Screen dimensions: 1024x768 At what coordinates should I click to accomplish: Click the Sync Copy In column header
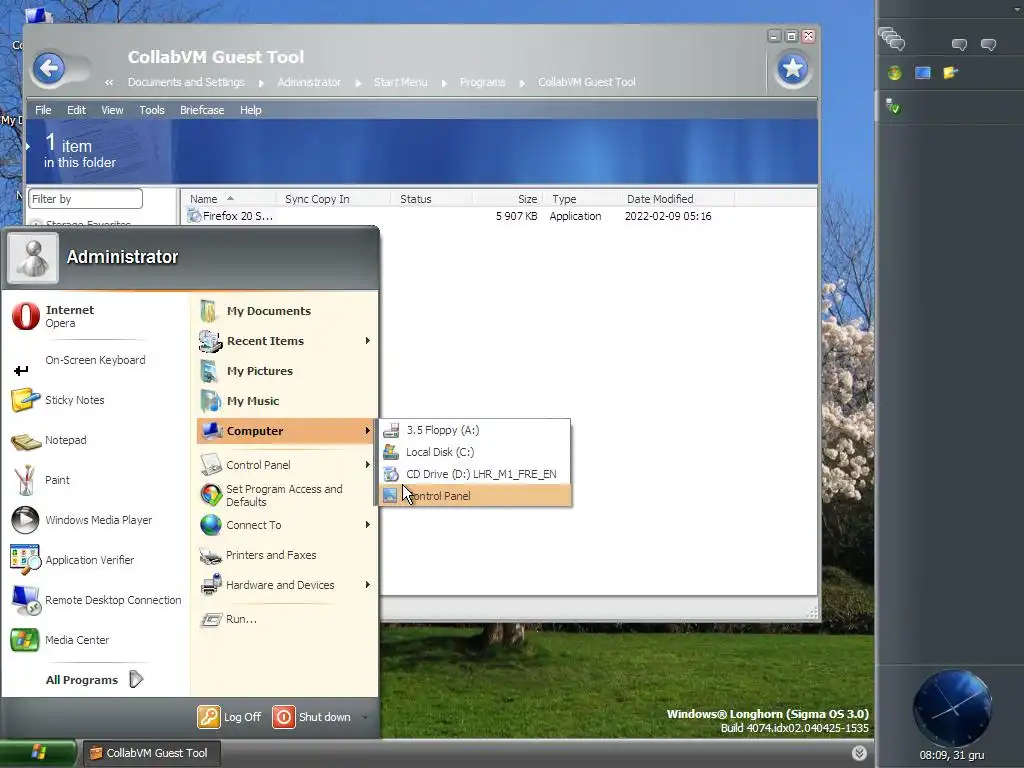334,199
